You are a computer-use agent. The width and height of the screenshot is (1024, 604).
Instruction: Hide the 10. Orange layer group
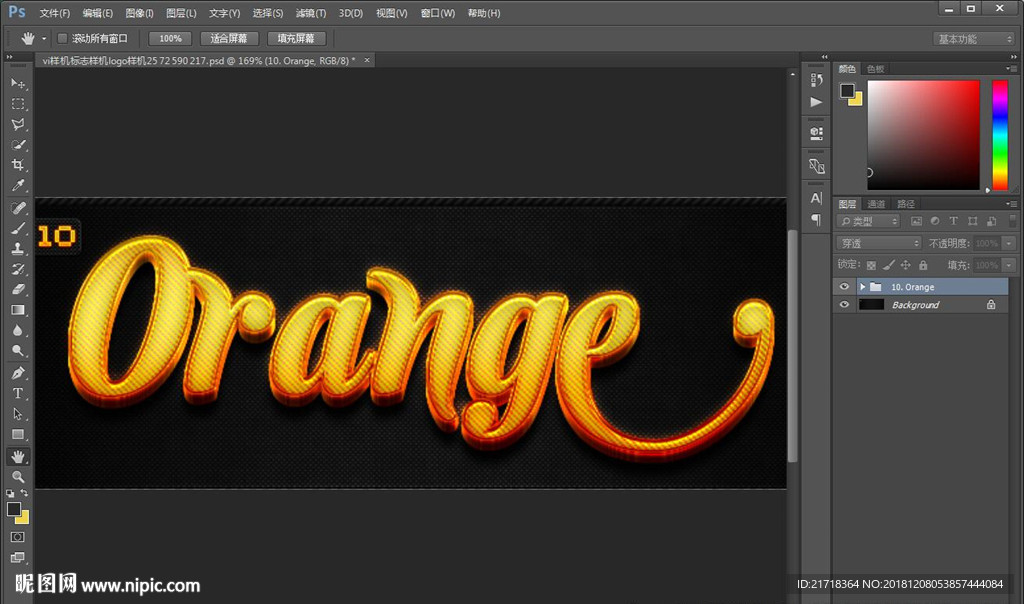coord(844,287)
